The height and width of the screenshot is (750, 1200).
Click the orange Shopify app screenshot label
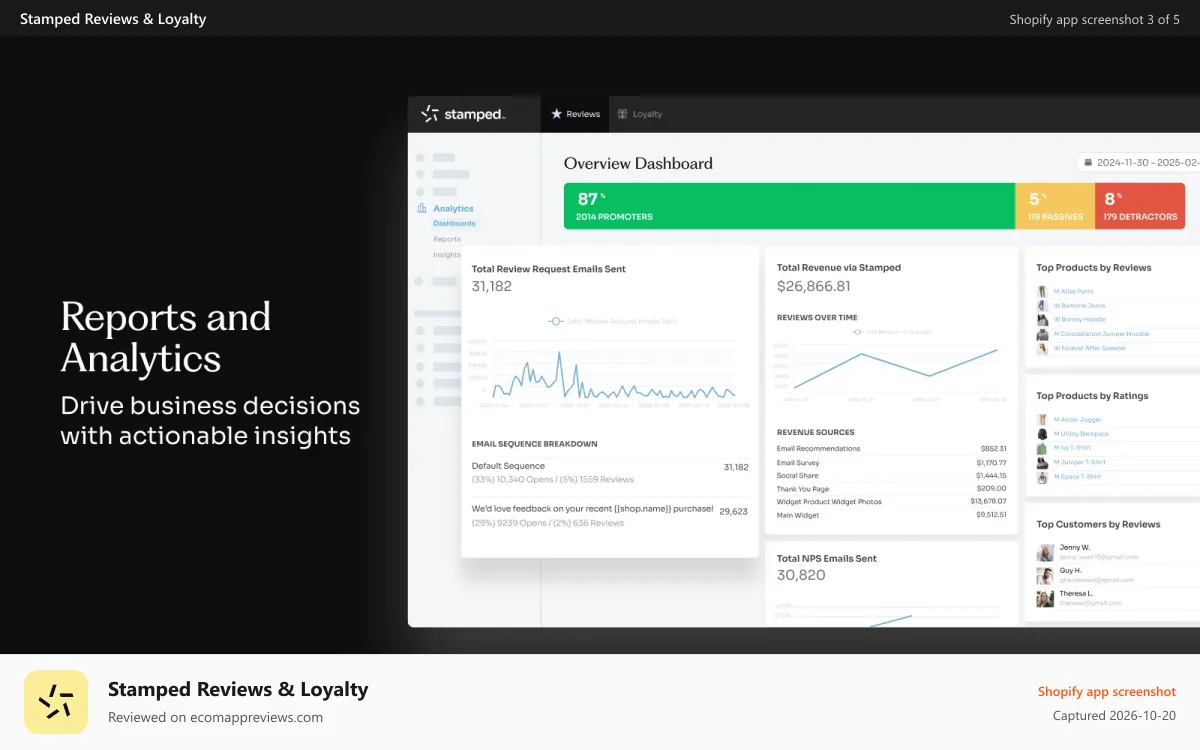pos(1107,691)
